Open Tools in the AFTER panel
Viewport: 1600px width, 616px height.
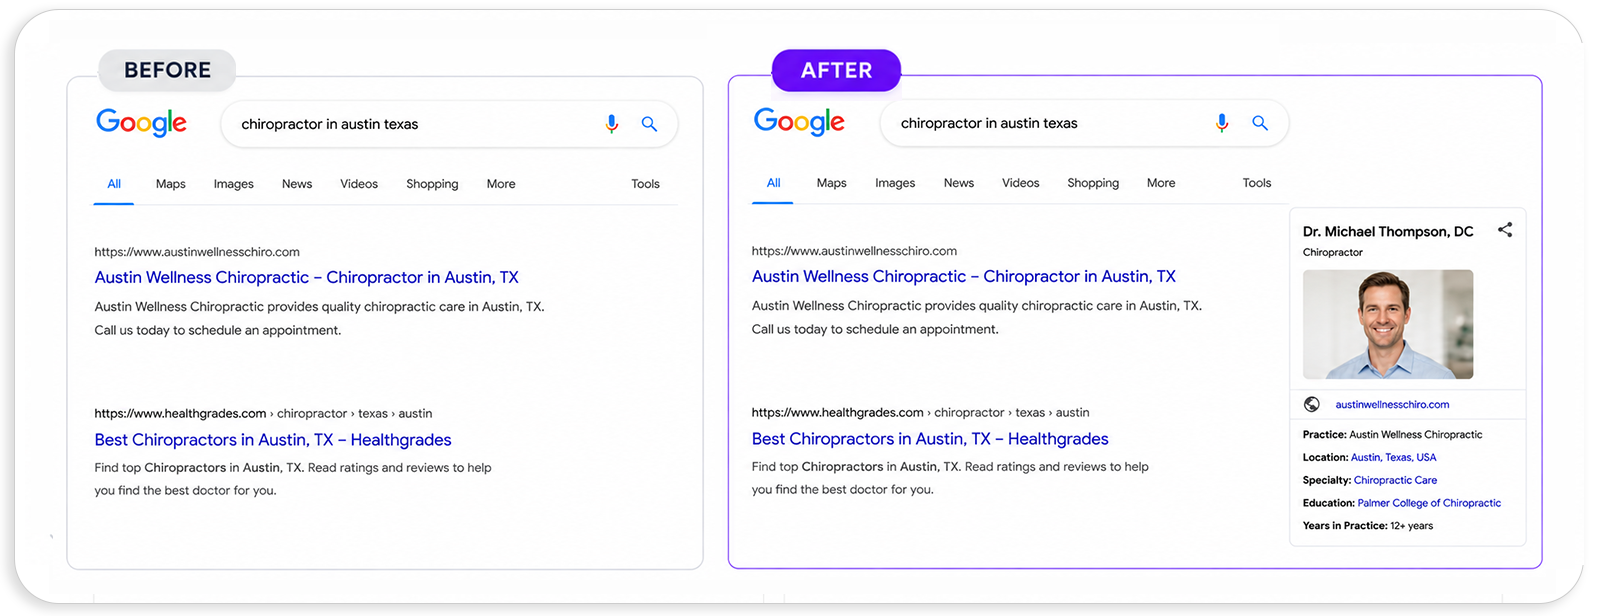pos(1257,183)
